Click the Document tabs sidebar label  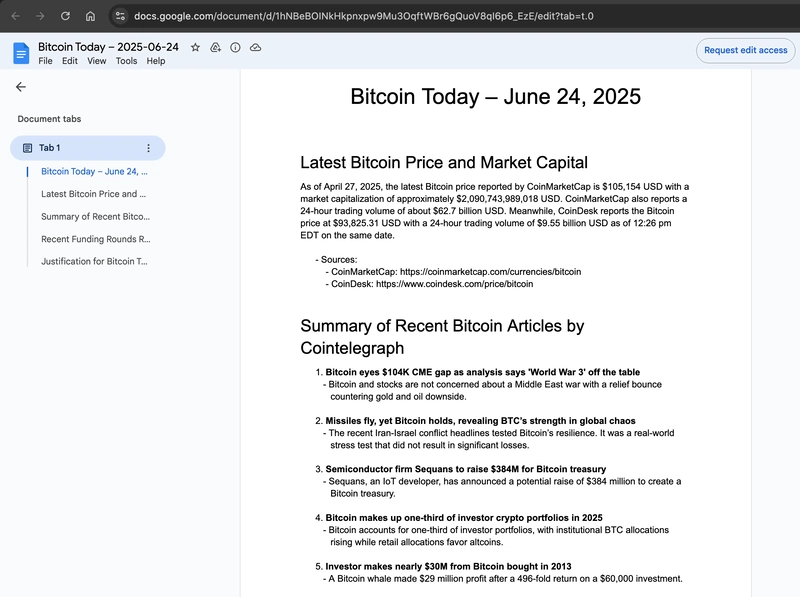49,119
